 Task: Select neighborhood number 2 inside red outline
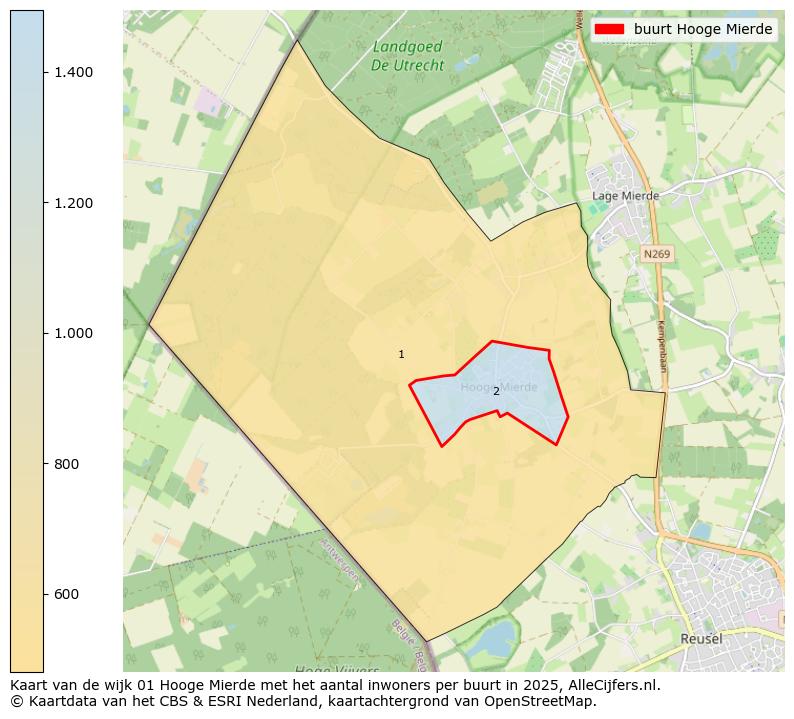pyautogui.click(x=496, y=392)
